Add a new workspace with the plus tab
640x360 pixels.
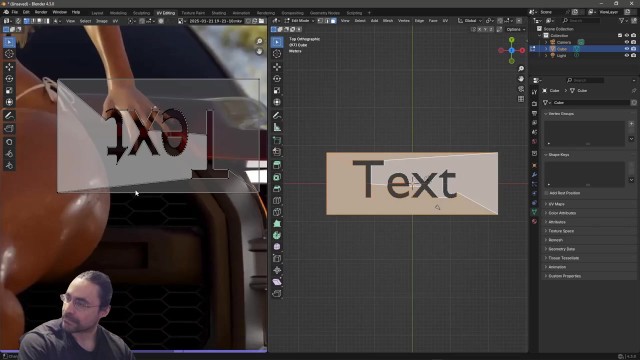click(x=369, y=13)
